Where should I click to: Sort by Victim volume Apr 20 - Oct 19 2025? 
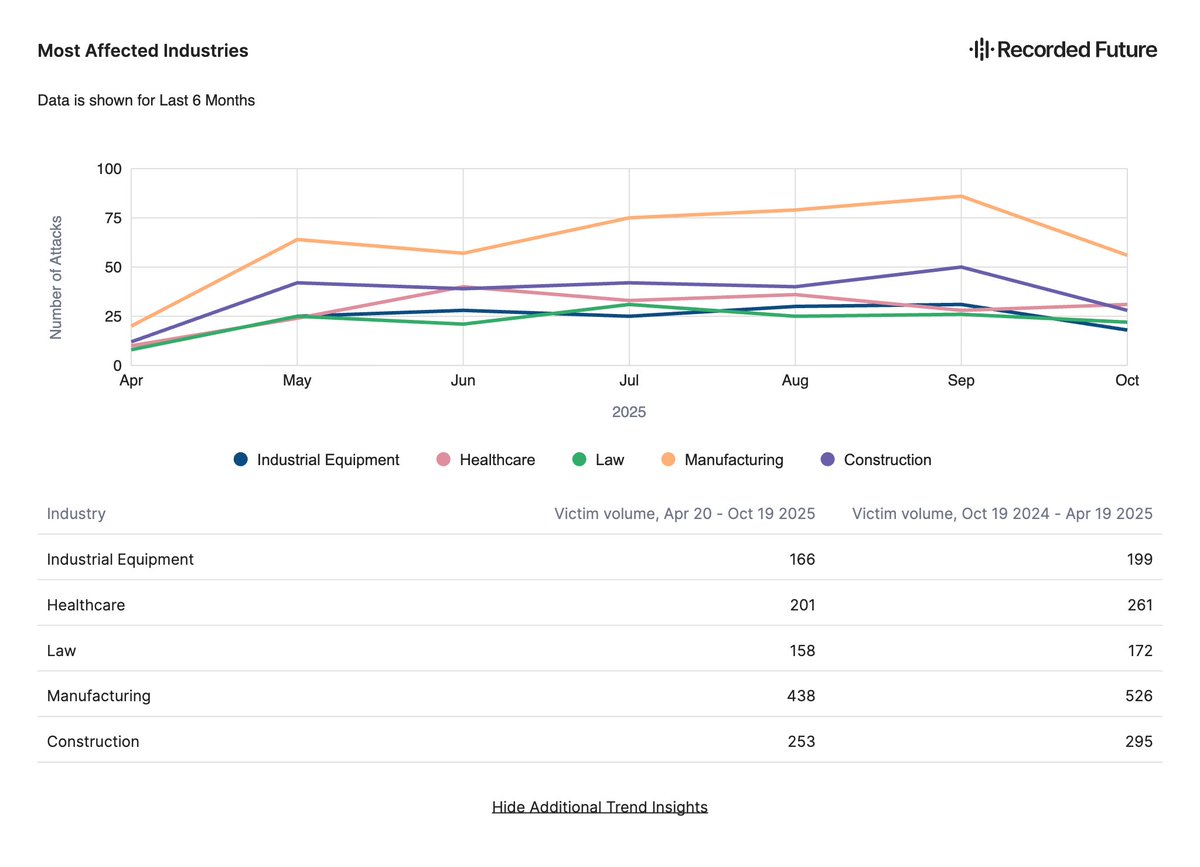(x=685, y=514)
